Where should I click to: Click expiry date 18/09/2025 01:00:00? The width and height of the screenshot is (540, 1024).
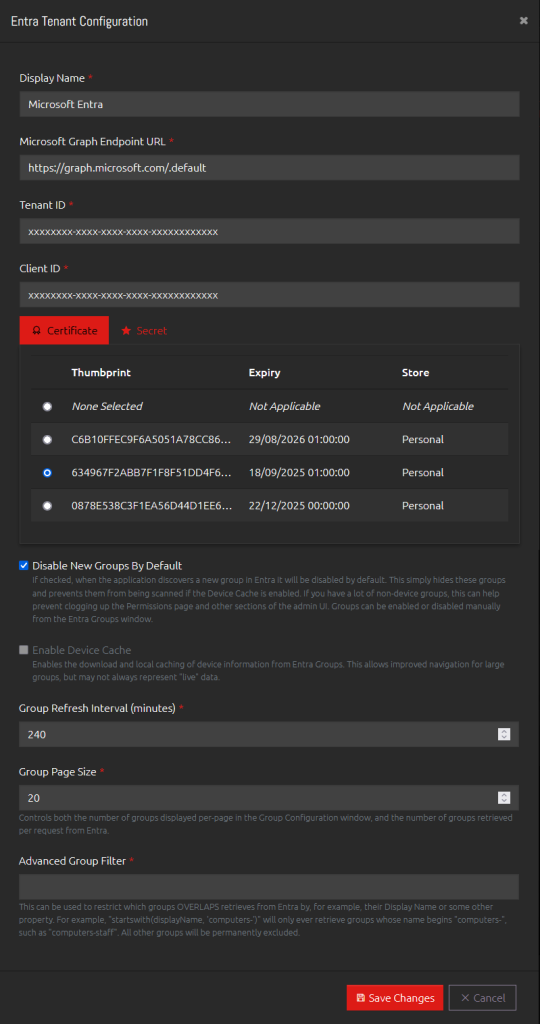pyautogui.click(x=299, y=473)
